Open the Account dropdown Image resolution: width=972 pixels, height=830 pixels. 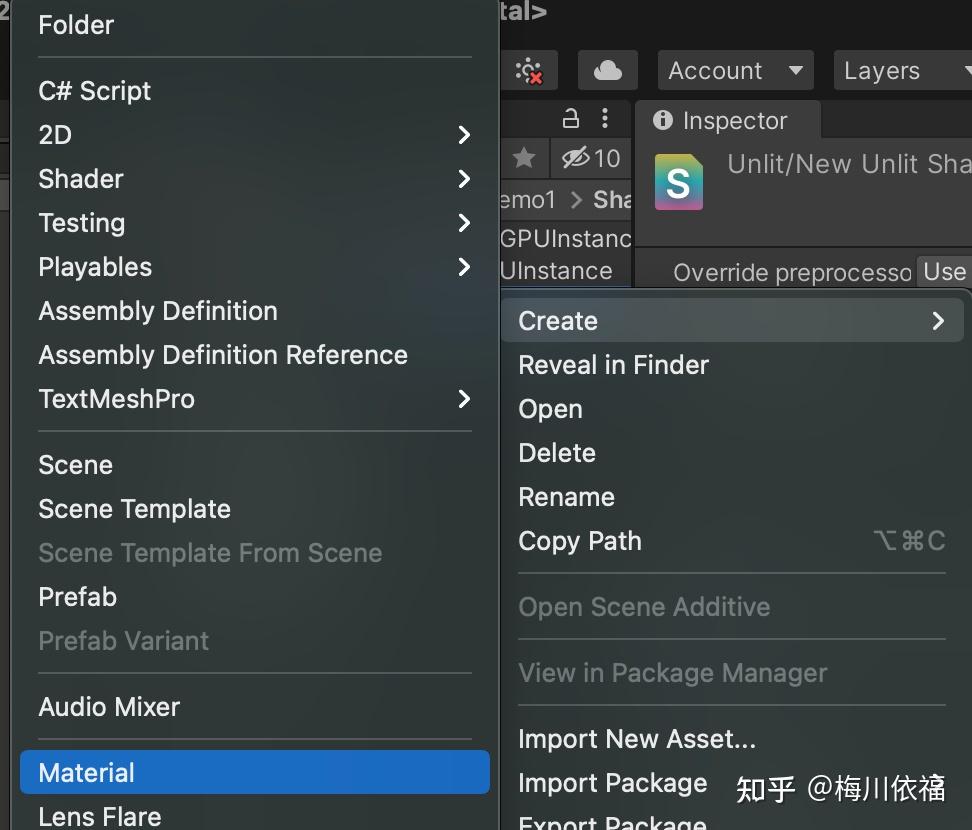[x=735, y=71]
